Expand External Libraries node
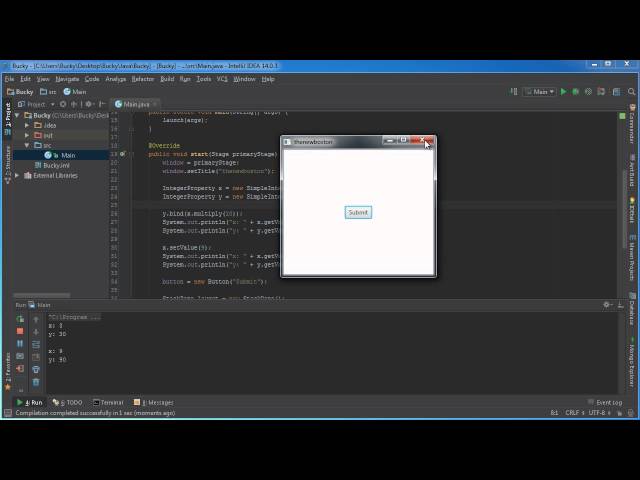Image resolution: width=640 pixels, height=480 pixels. point(17,176)
